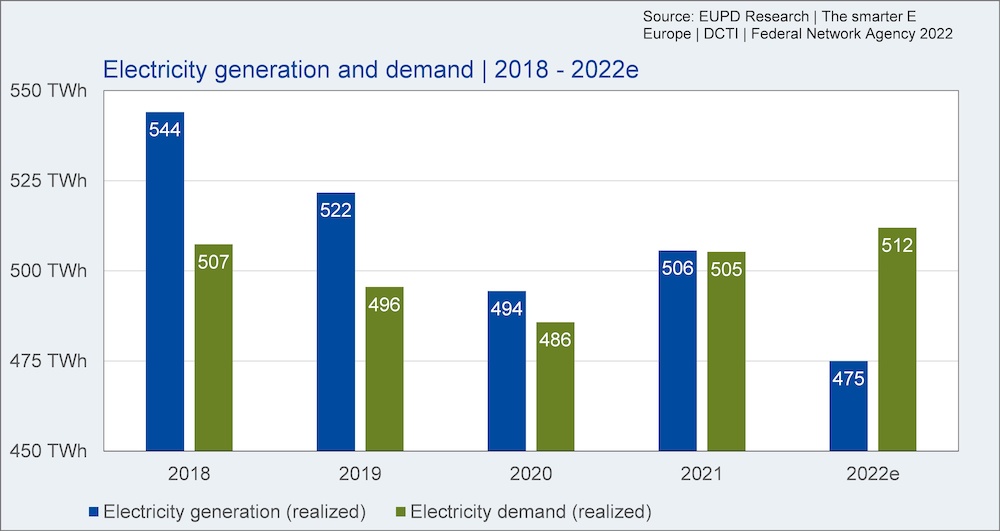
Task: Click the green 2022e bar labeled 512
Action: tap(897, 339)
